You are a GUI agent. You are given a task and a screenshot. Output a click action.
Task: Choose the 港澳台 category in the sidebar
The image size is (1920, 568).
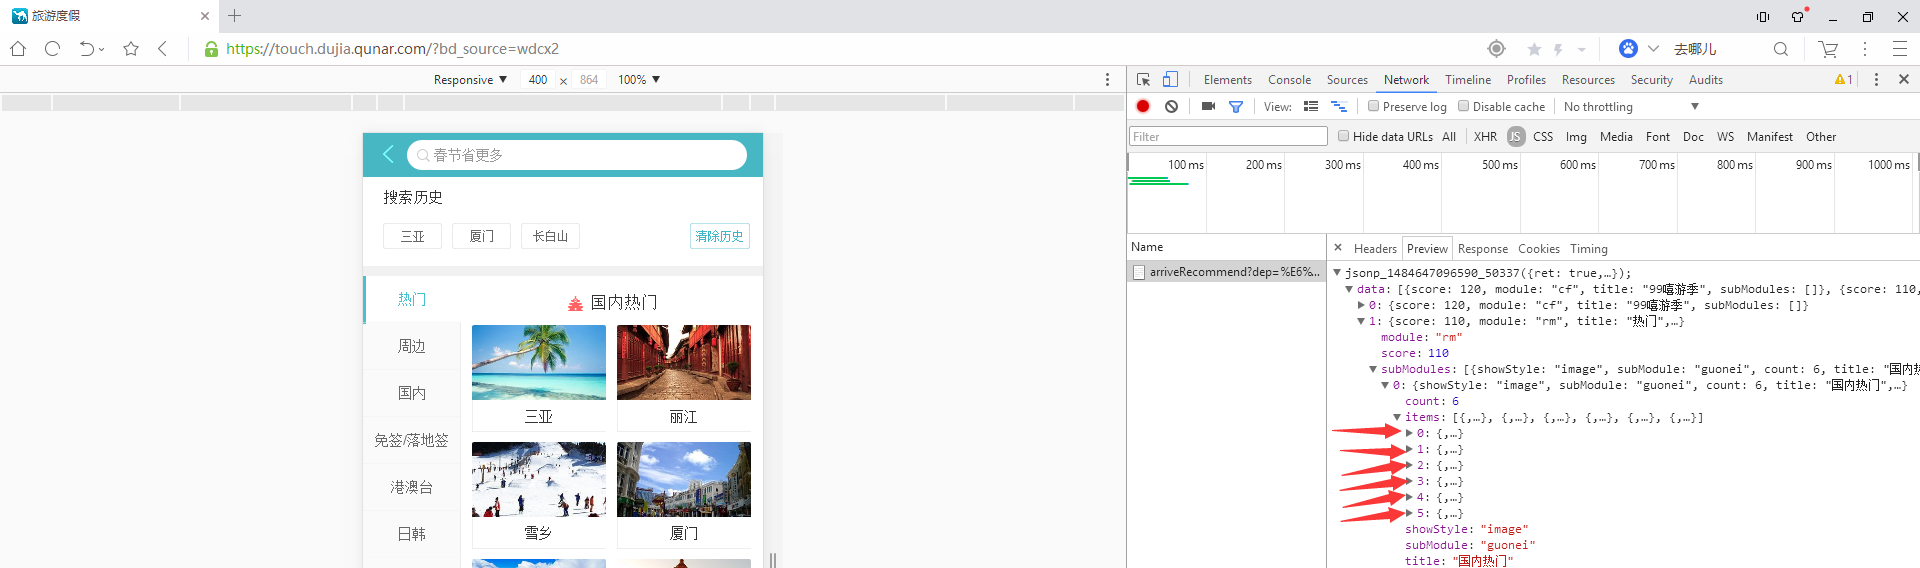click(x=412, y=487)
